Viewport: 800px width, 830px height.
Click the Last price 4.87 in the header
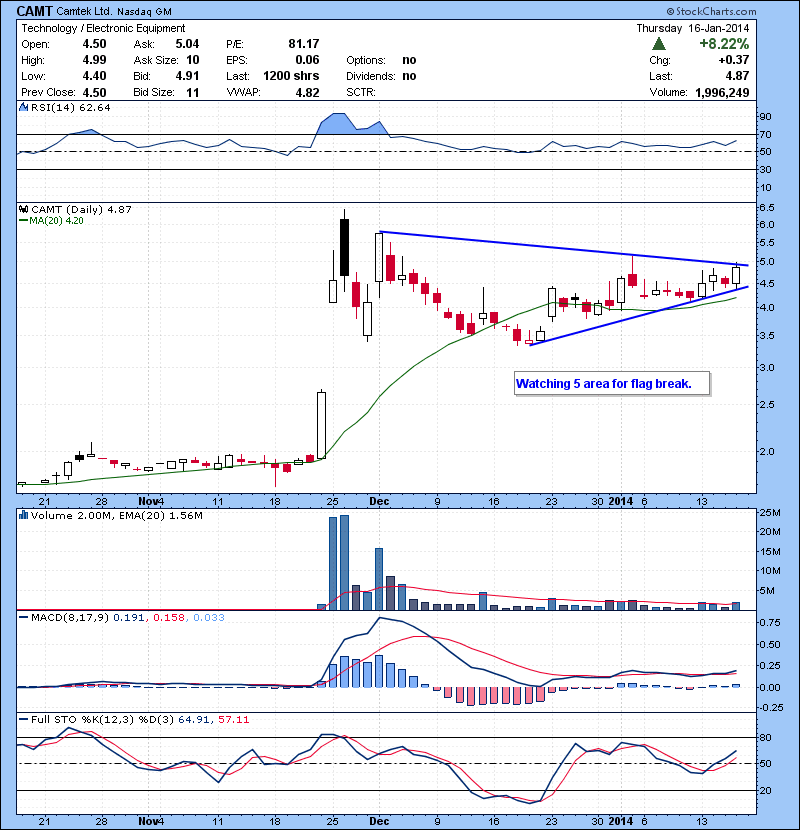coord(737,76)
